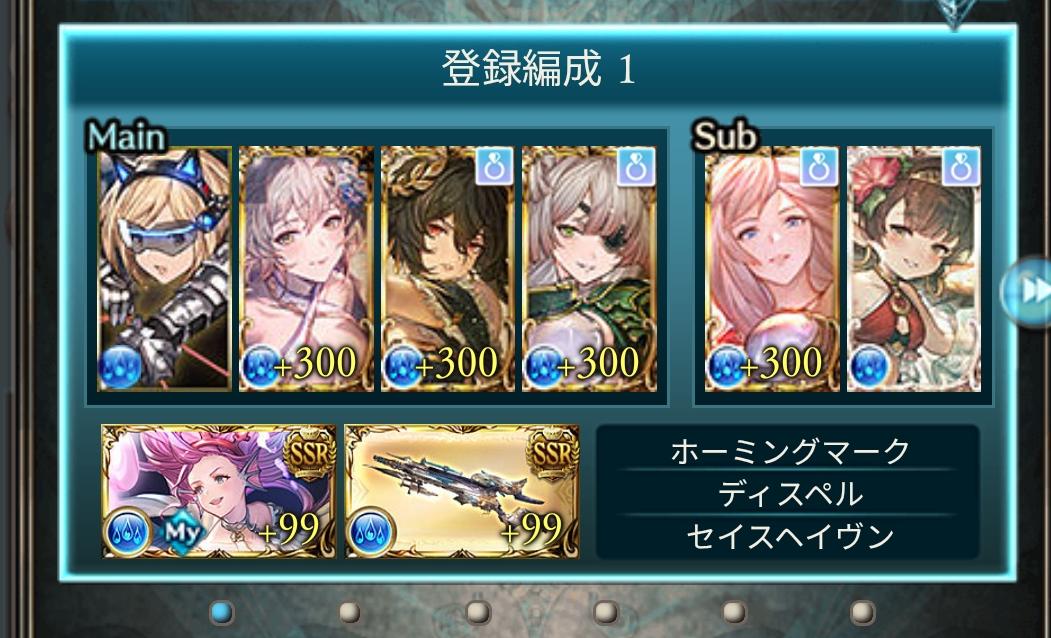This screenshot has height=638, width=1051.
Task: Select the ホーミングマーク skill entry
Action: [790, 451]
